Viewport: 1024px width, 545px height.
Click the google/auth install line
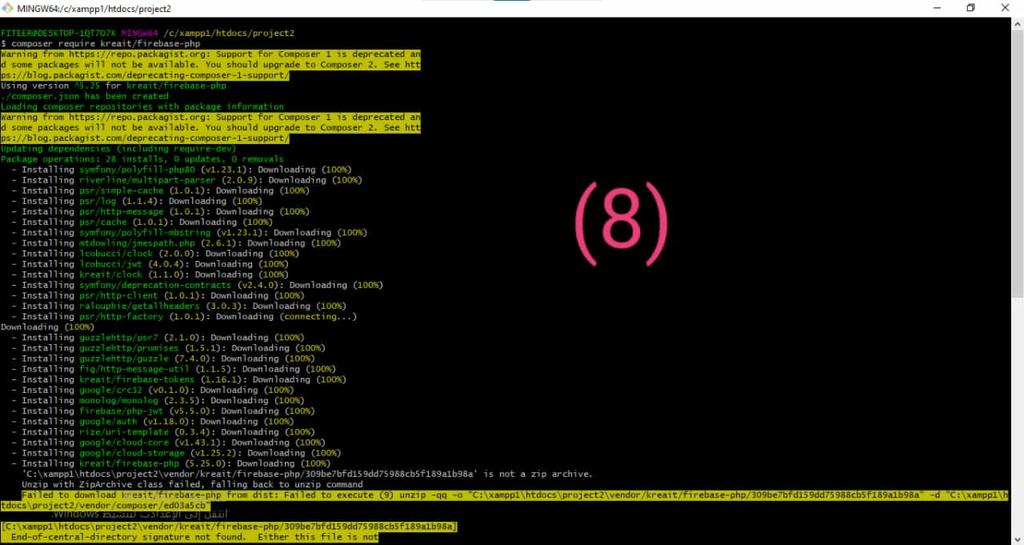coord(152,421)
